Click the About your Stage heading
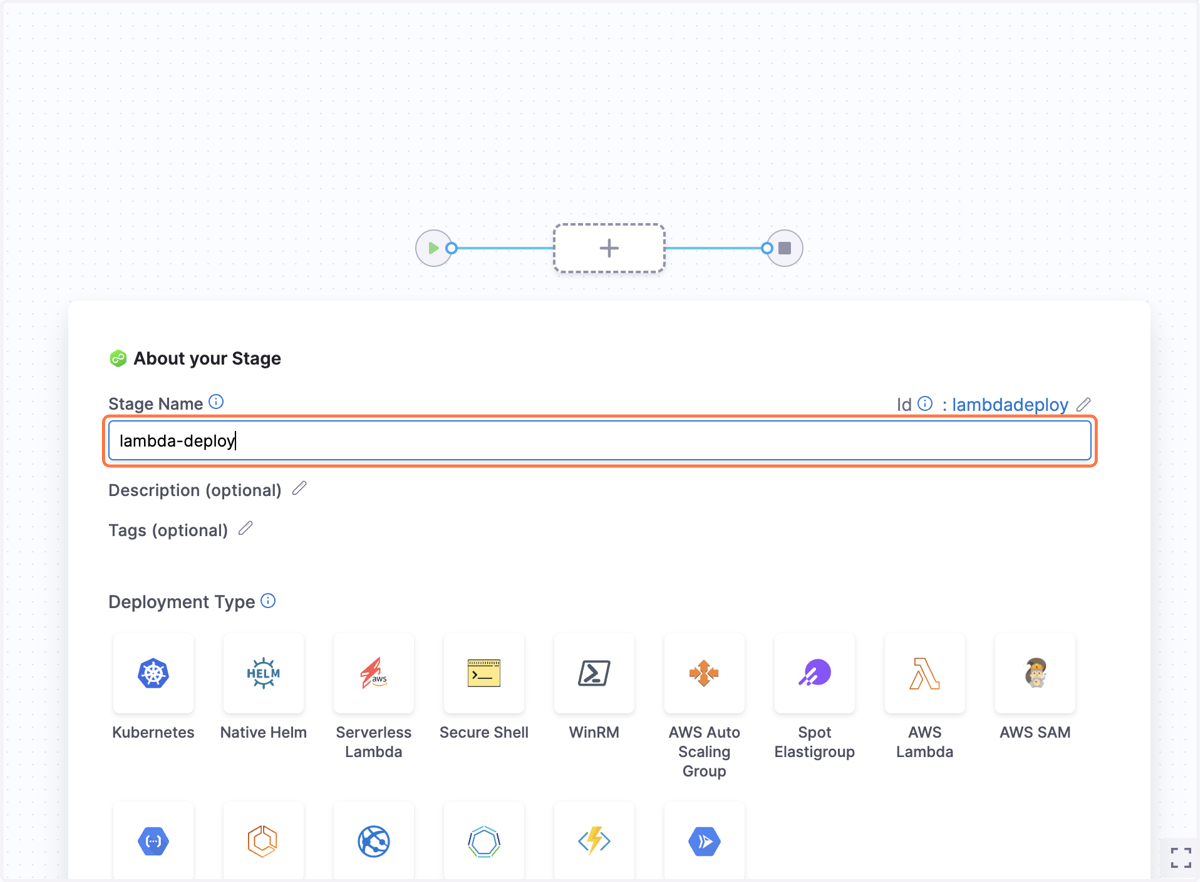Viewport: 1200px width, 882px height. [207, 358]
